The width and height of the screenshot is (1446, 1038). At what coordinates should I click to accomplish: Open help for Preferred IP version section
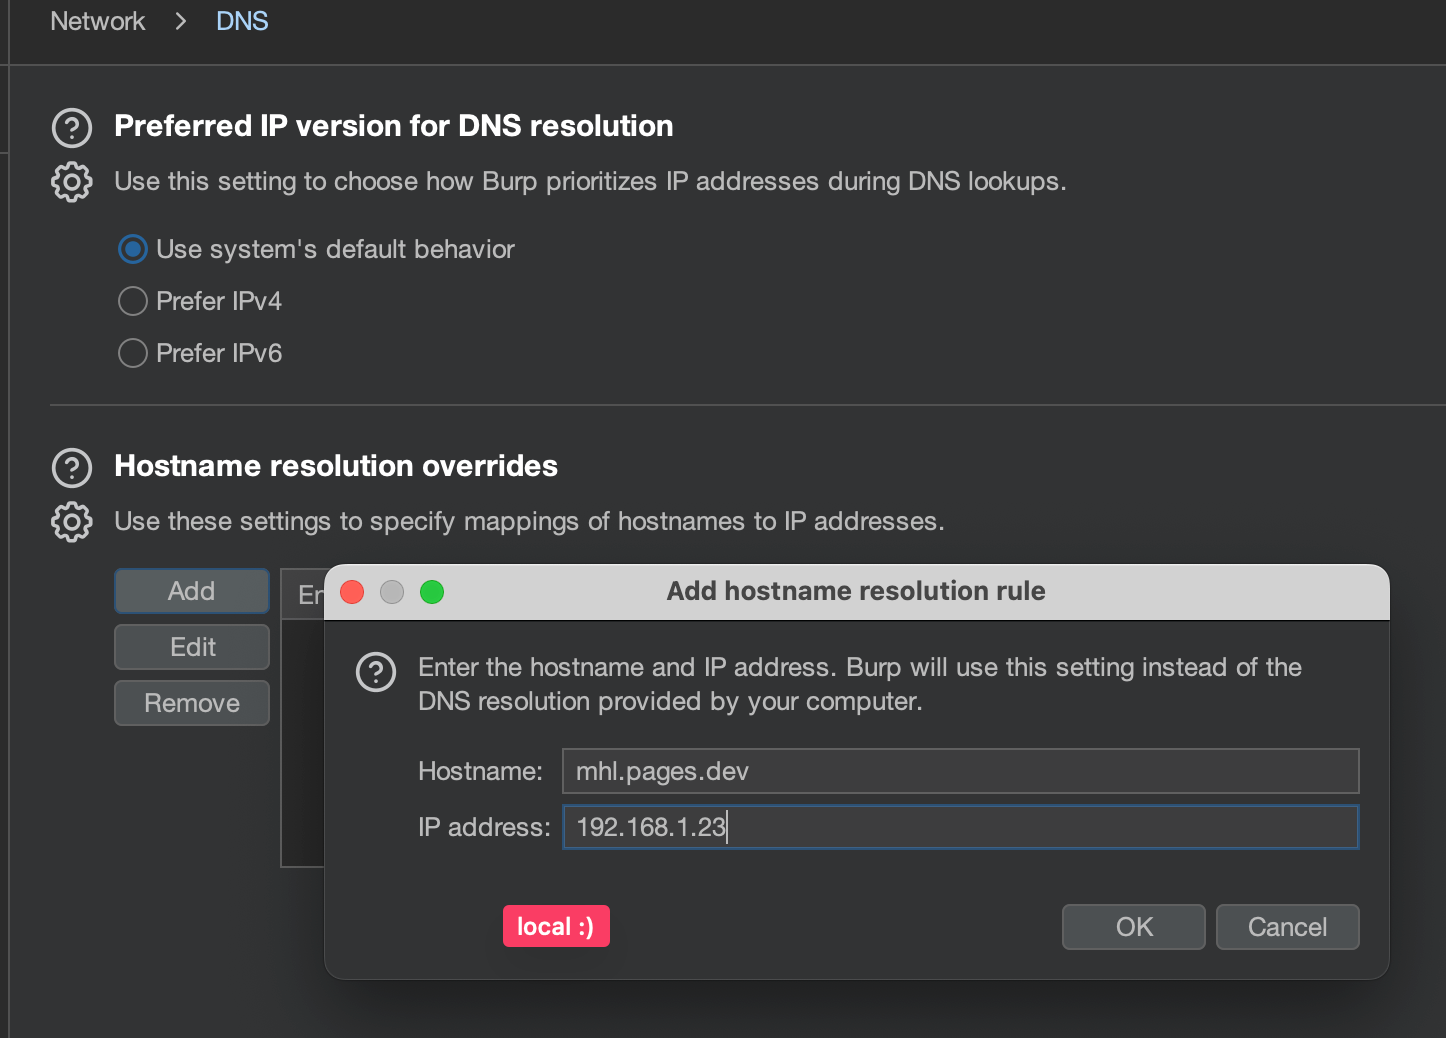(72, 128)
